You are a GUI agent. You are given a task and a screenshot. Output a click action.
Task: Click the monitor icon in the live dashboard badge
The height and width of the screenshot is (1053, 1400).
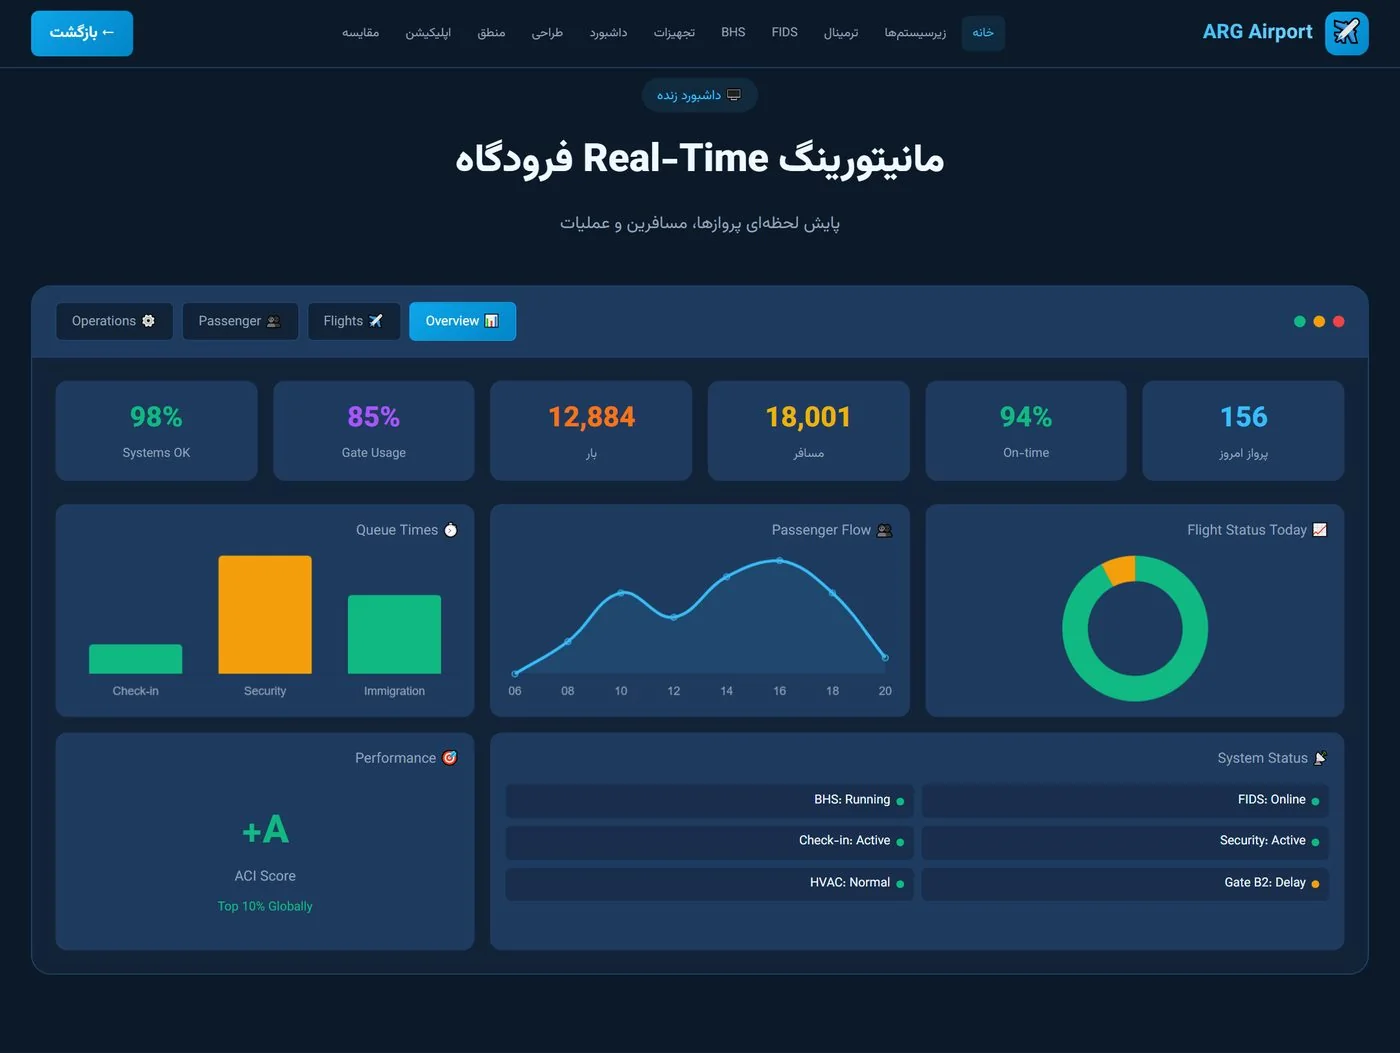[734, 95]
